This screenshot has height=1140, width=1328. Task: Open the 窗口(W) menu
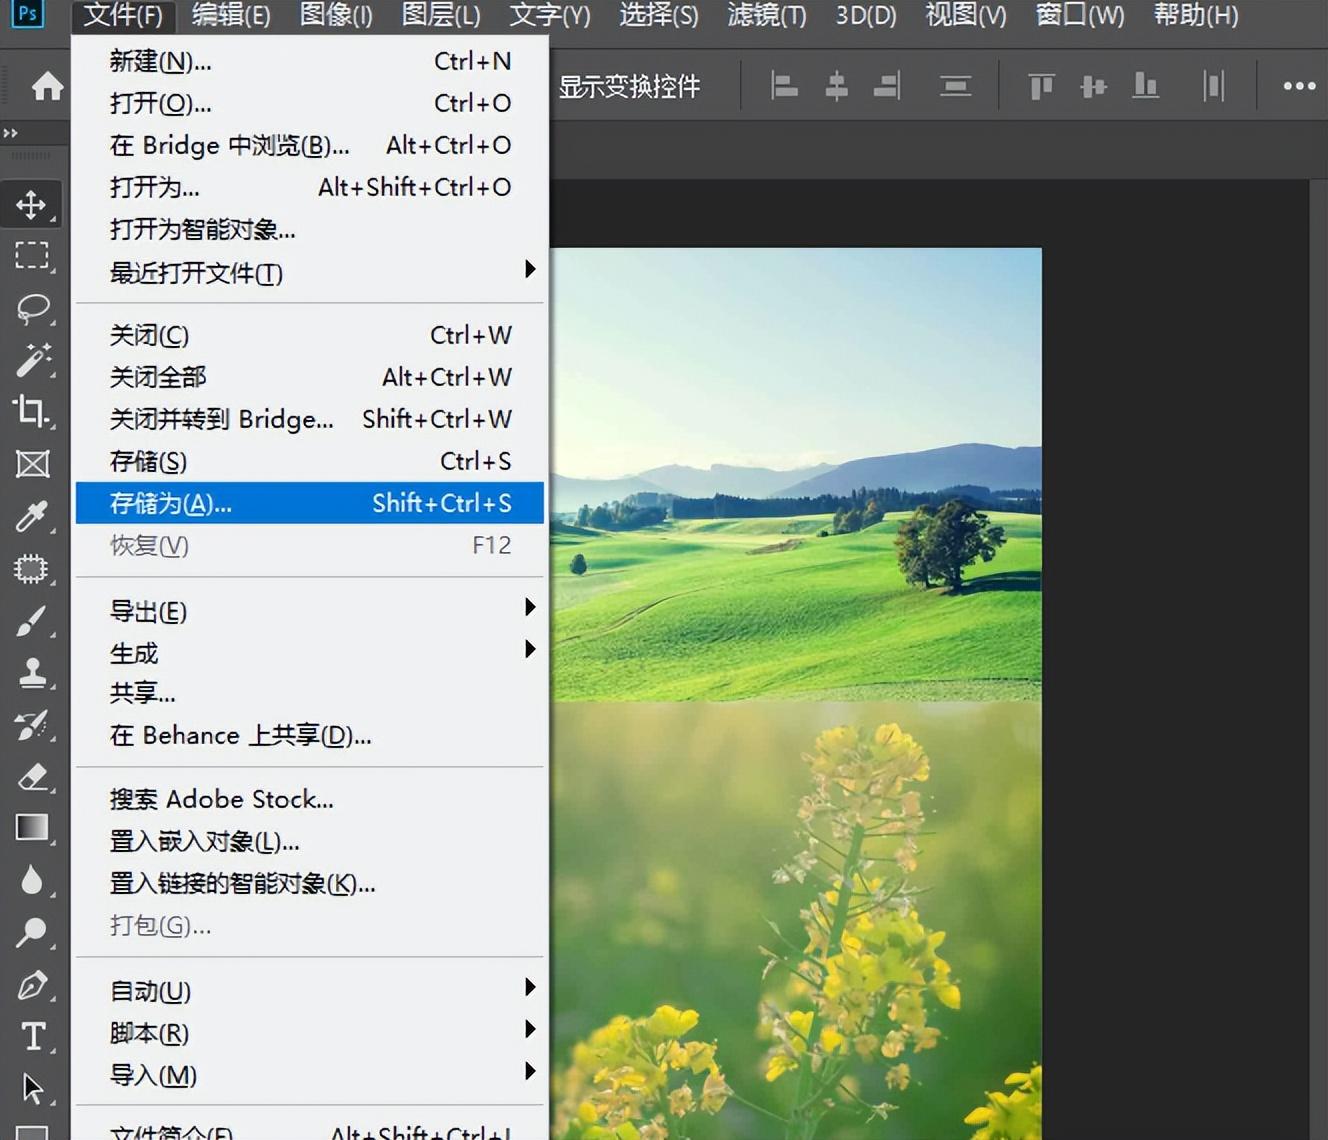click(x=1080, y=15)
